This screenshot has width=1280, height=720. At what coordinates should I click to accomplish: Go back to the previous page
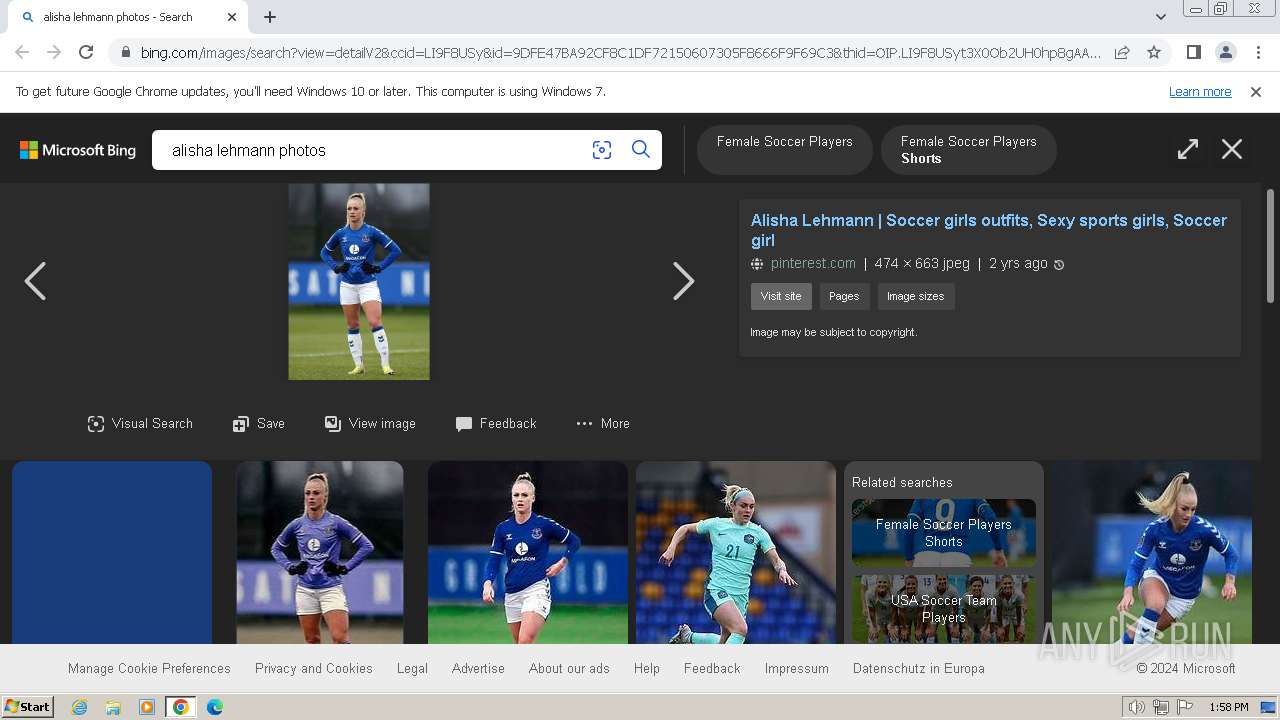click(22, 52)
